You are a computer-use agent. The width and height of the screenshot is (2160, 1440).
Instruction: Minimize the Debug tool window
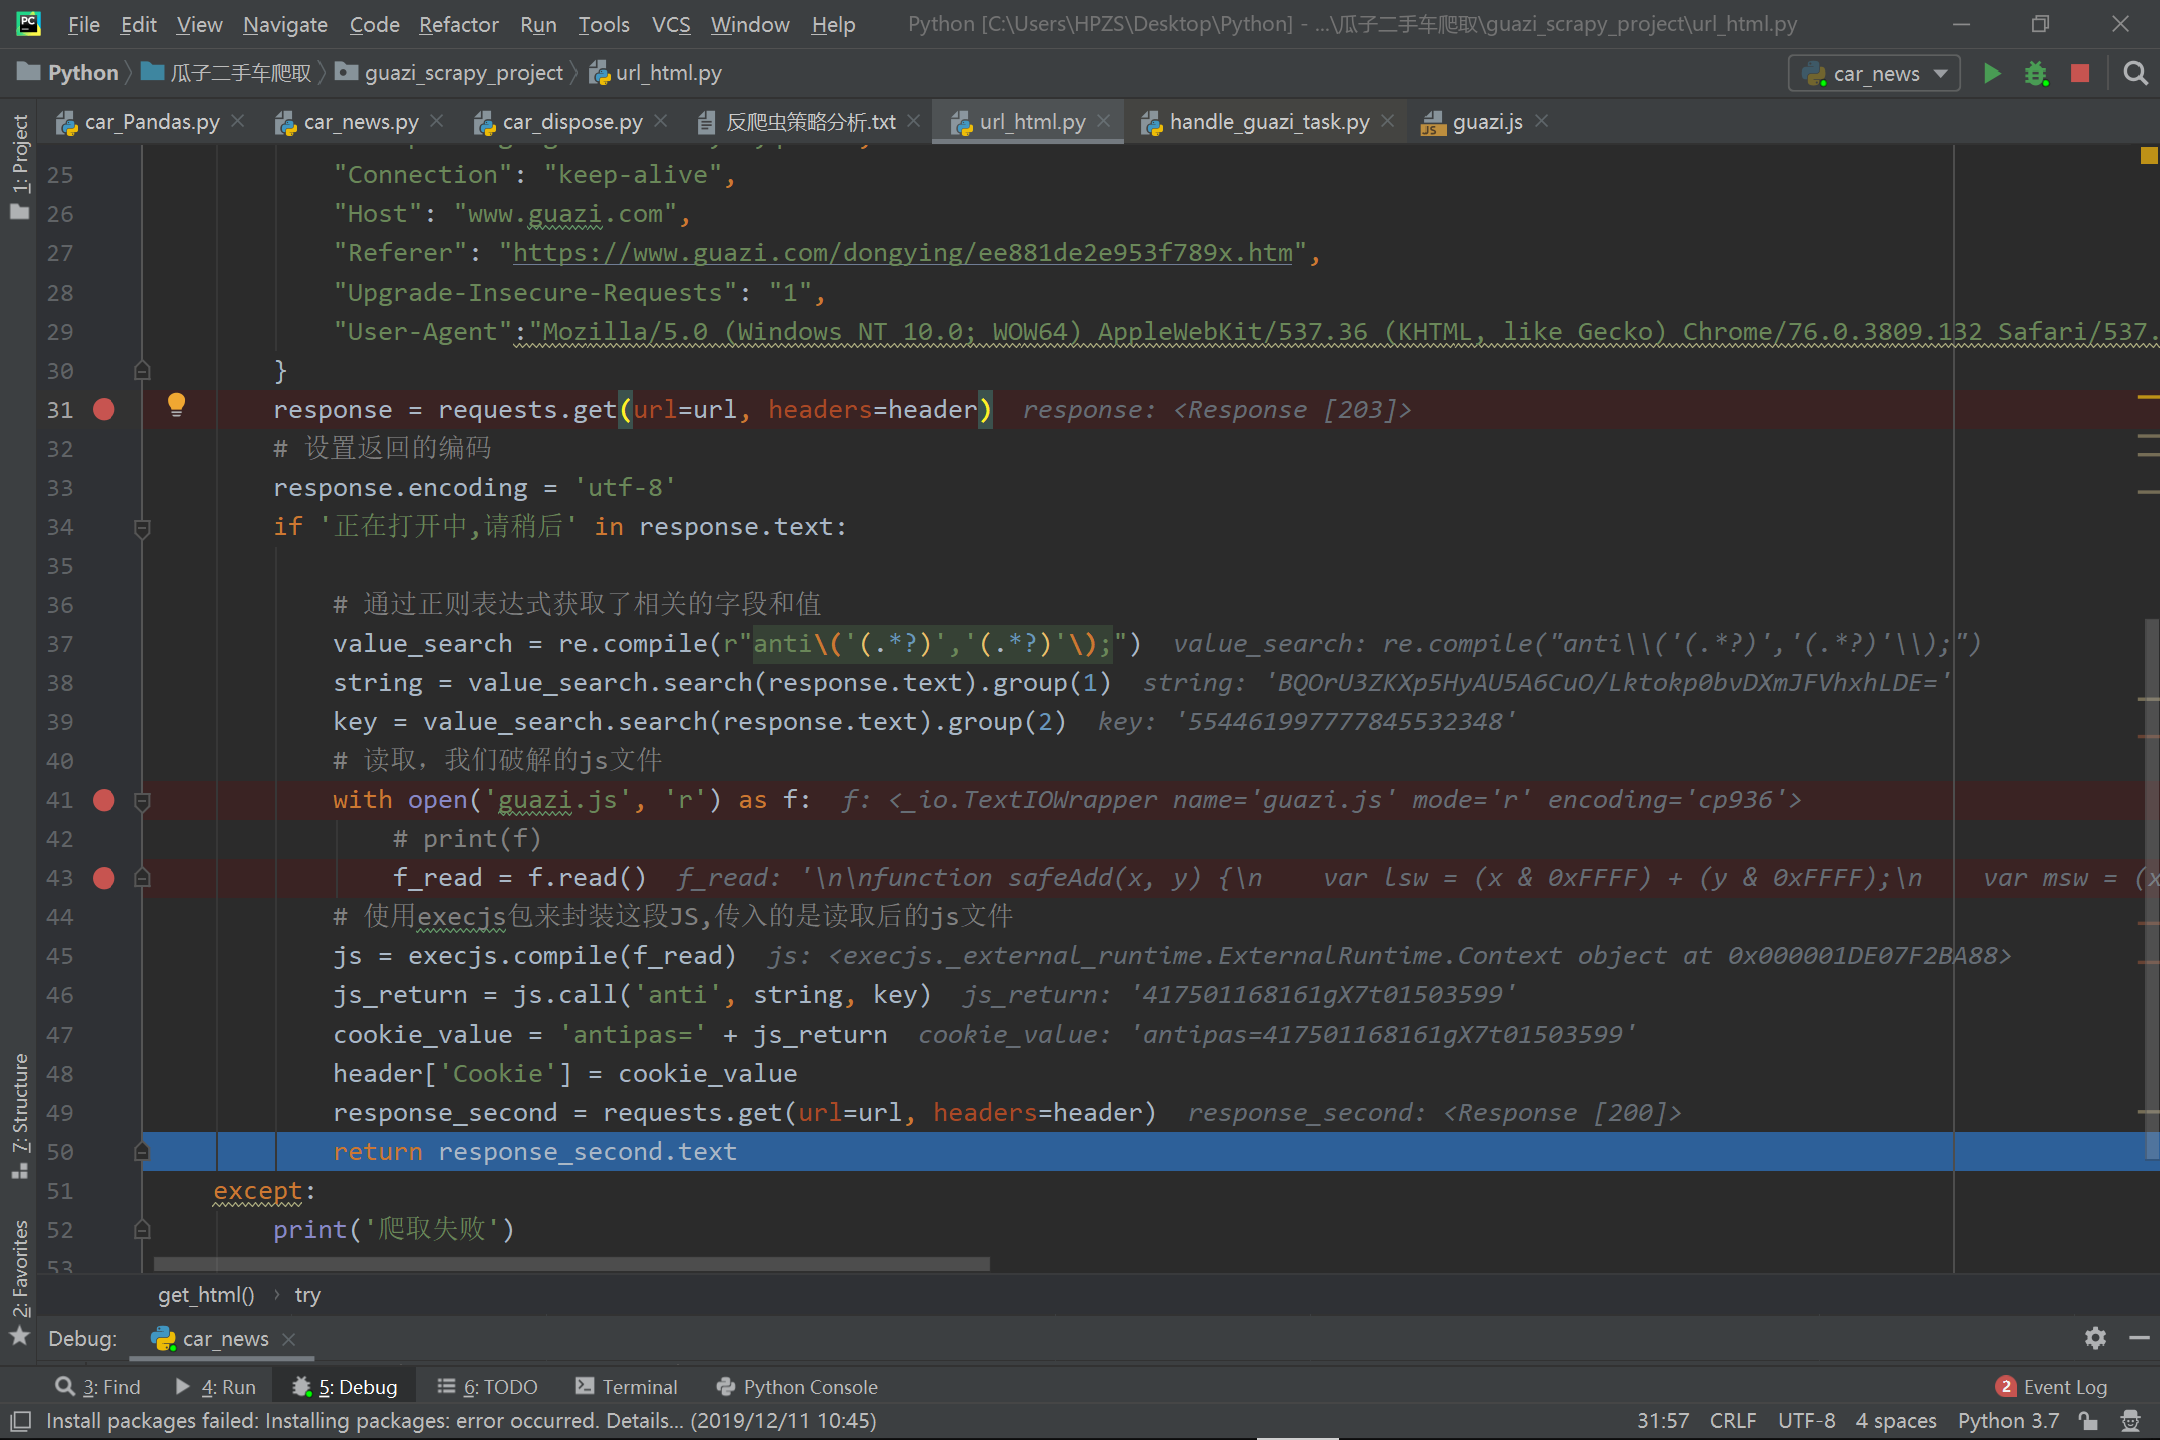point(2139,1337)
